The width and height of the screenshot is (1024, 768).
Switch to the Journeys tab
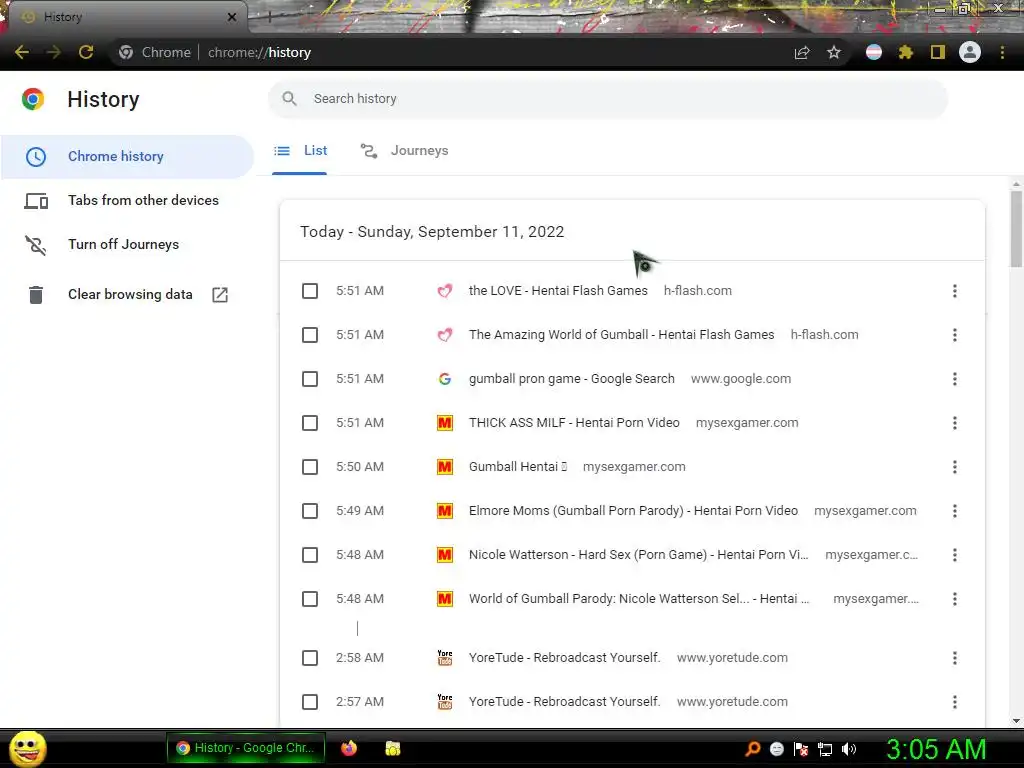(404, 151)
